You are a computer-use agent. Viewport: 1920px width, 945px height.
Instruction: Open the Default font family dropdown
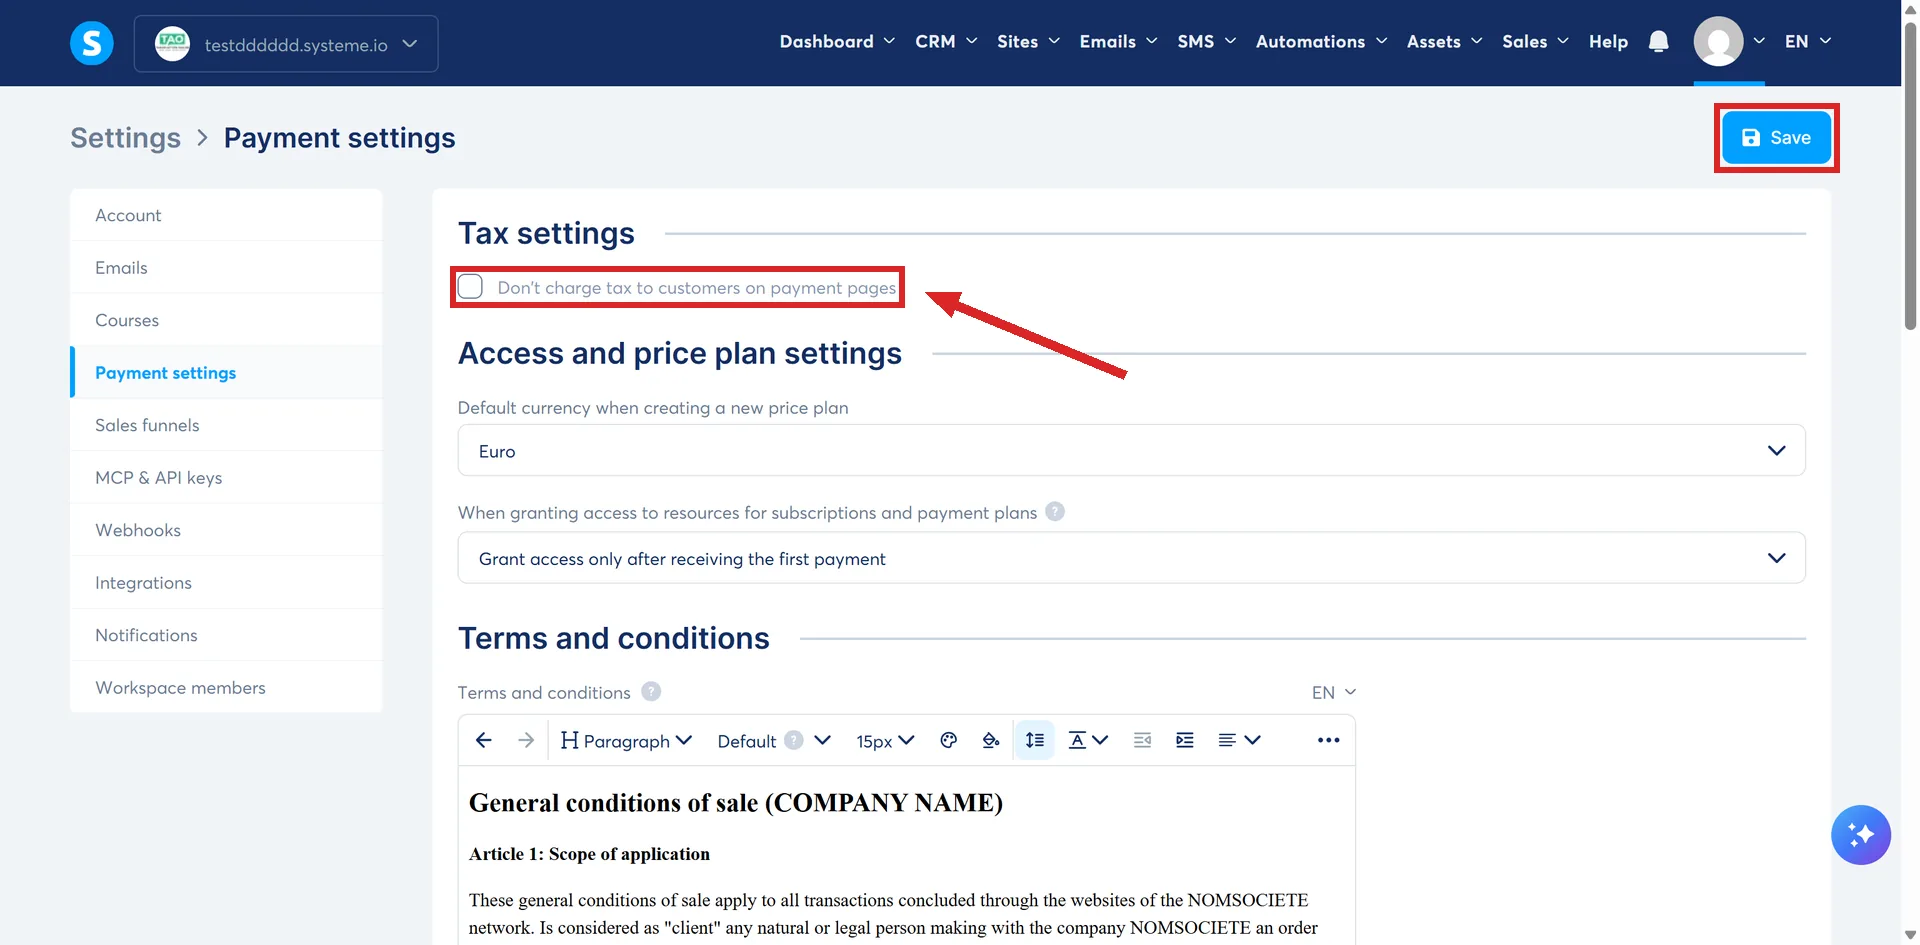[x=774, y=740]
